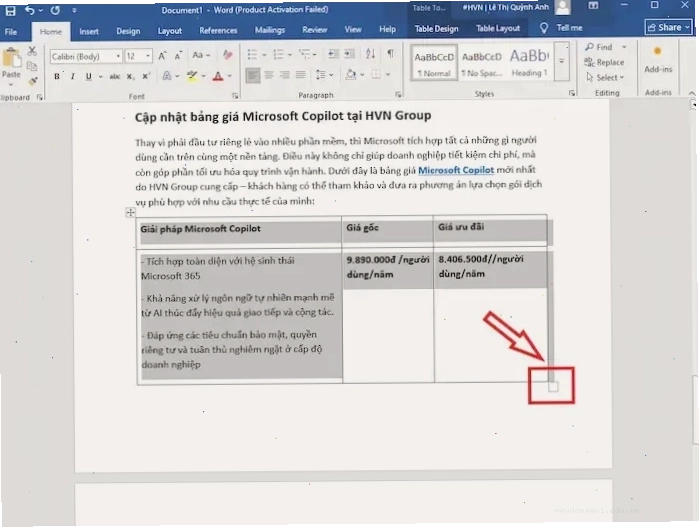Click the red Font Color swatch
The height and width of the screenshot is (527, 699).
click(x=218, y=76)
